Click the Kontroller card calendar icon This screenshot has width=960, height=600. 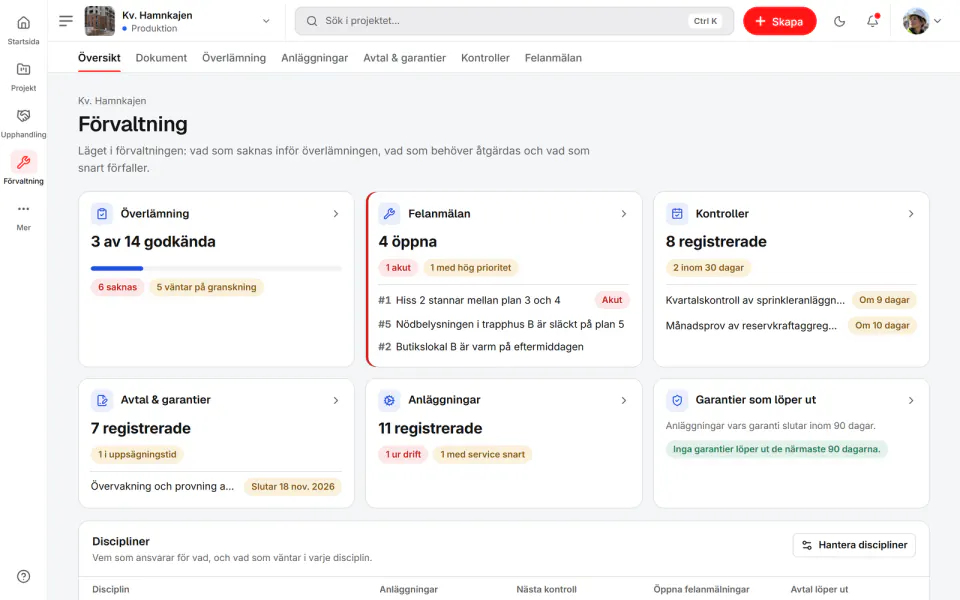click(677, 214)
